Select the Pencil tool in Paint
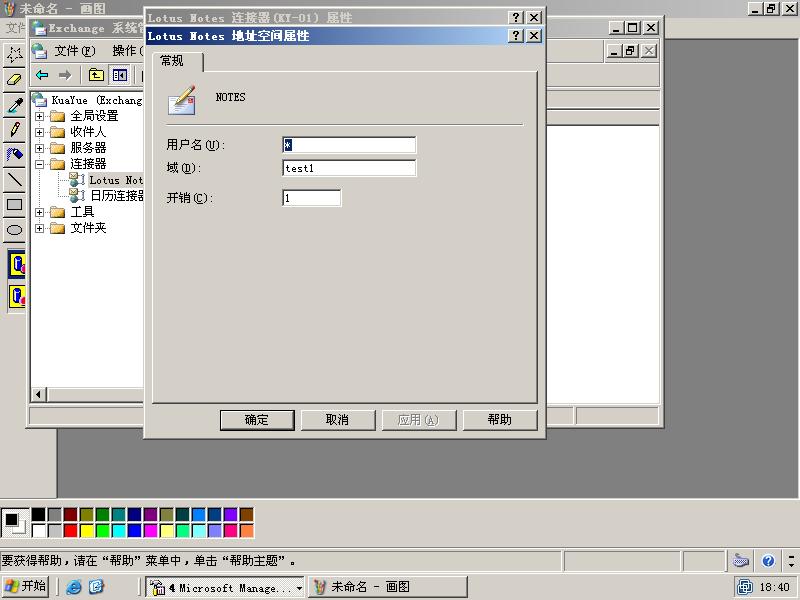800x600 pixels. (x=14, y=130)
